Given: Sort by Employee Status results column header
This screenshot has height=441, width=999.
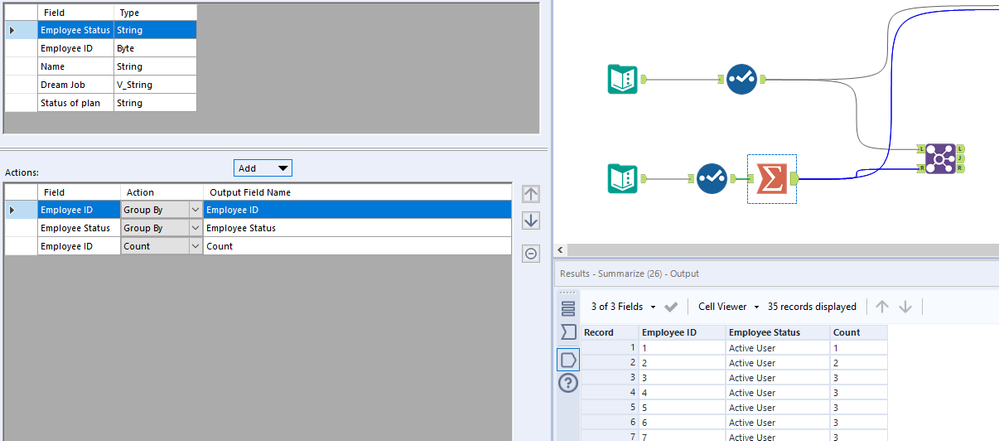Looking at the screenshot, I should (778, 332).
